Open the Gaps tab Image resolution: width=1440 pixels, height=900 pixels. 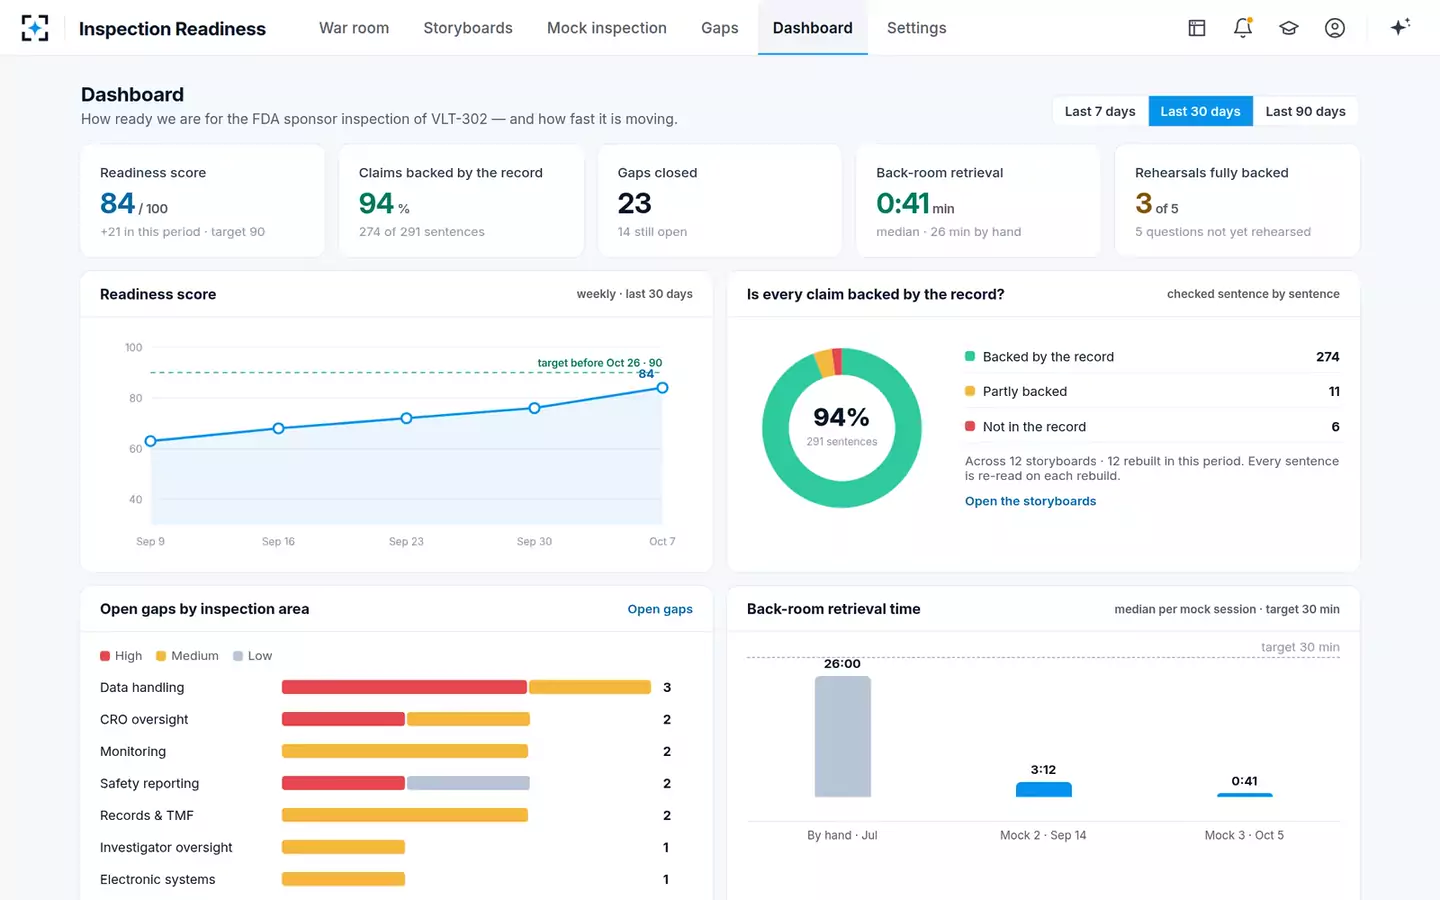[x=720, y=28]
